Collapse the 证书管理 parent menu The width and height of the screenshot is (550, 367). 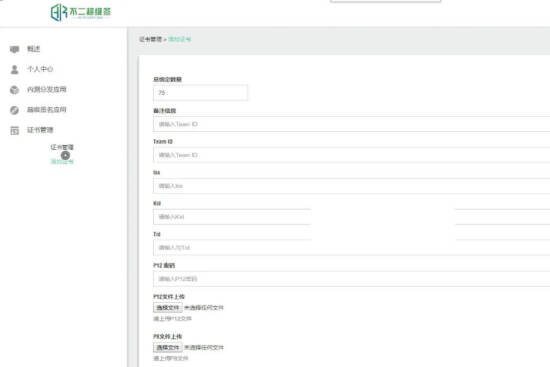(x=40, y=130)
